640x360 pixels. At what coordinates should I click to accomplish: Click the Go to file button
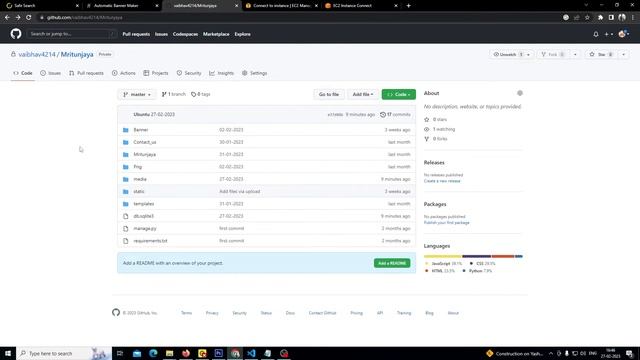pos(329,94)
